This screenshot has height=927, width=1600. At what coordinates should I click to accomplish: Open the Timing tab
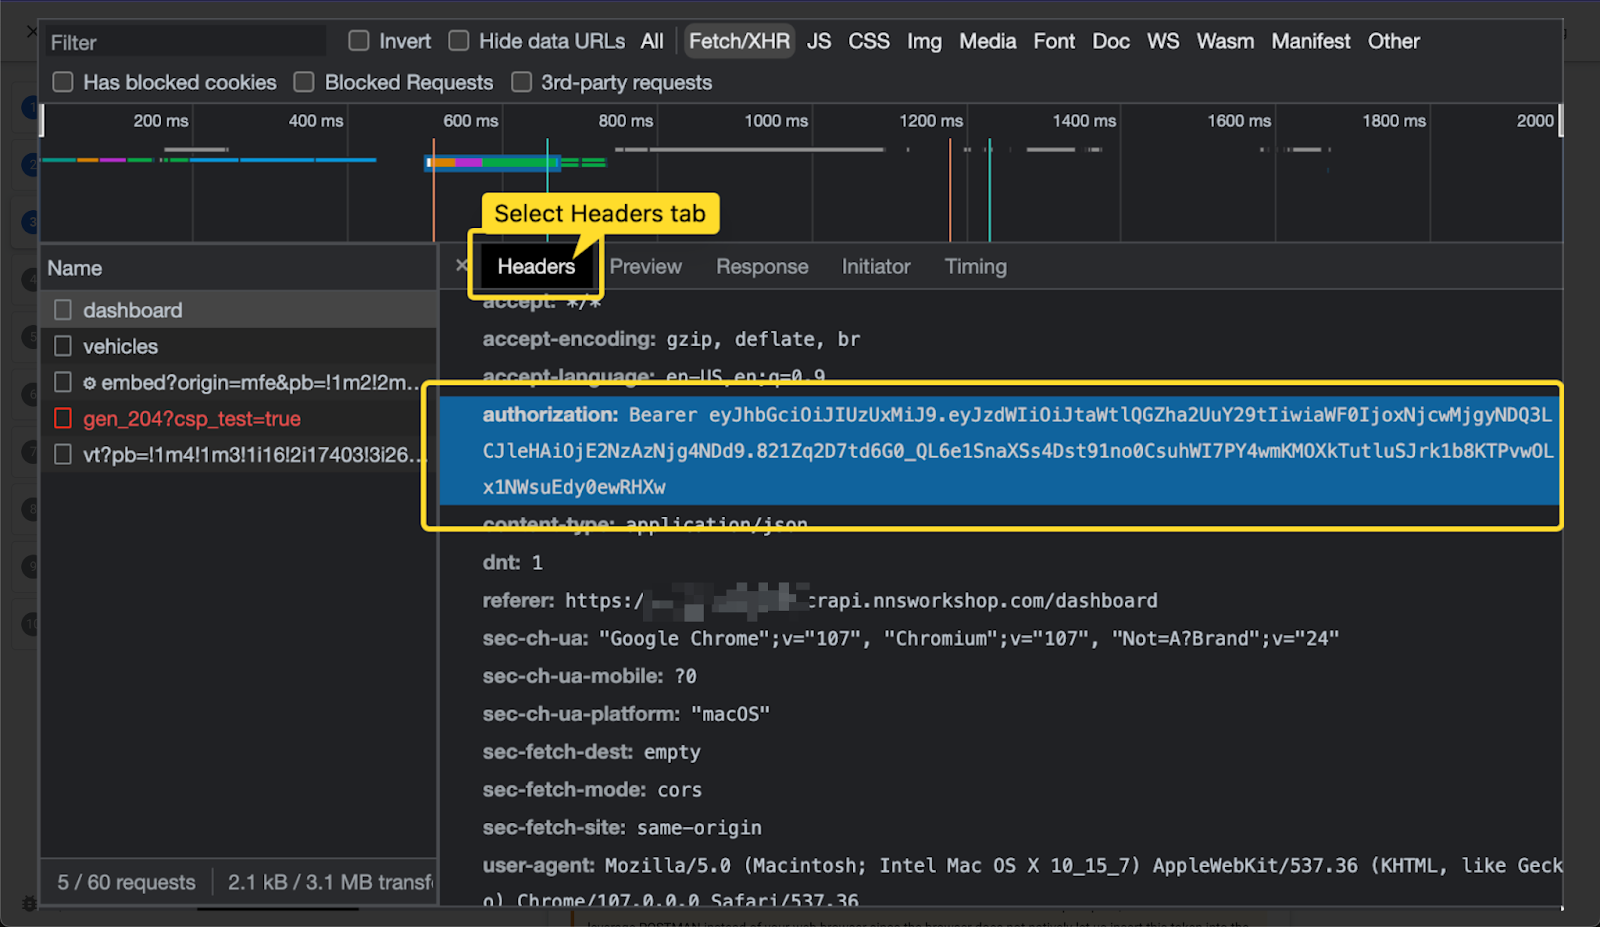[x=976, y=267]
